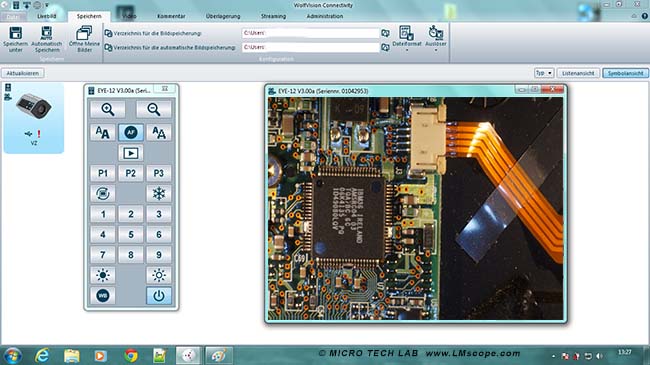The height and width of the screenshot is (365, 650).
Task: Open Internet Explorer from the taskbar
Action: (42, 356)
